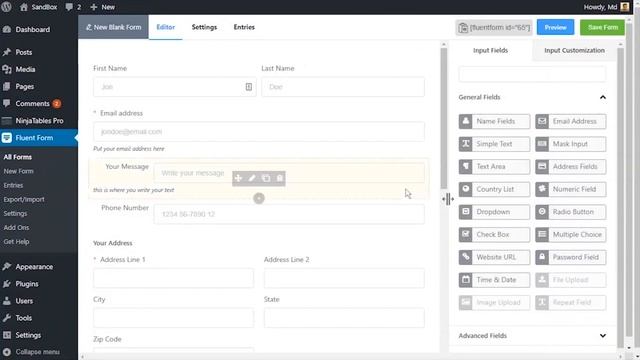
Task: Add a Dropdown element
Action: coord(494,212)
